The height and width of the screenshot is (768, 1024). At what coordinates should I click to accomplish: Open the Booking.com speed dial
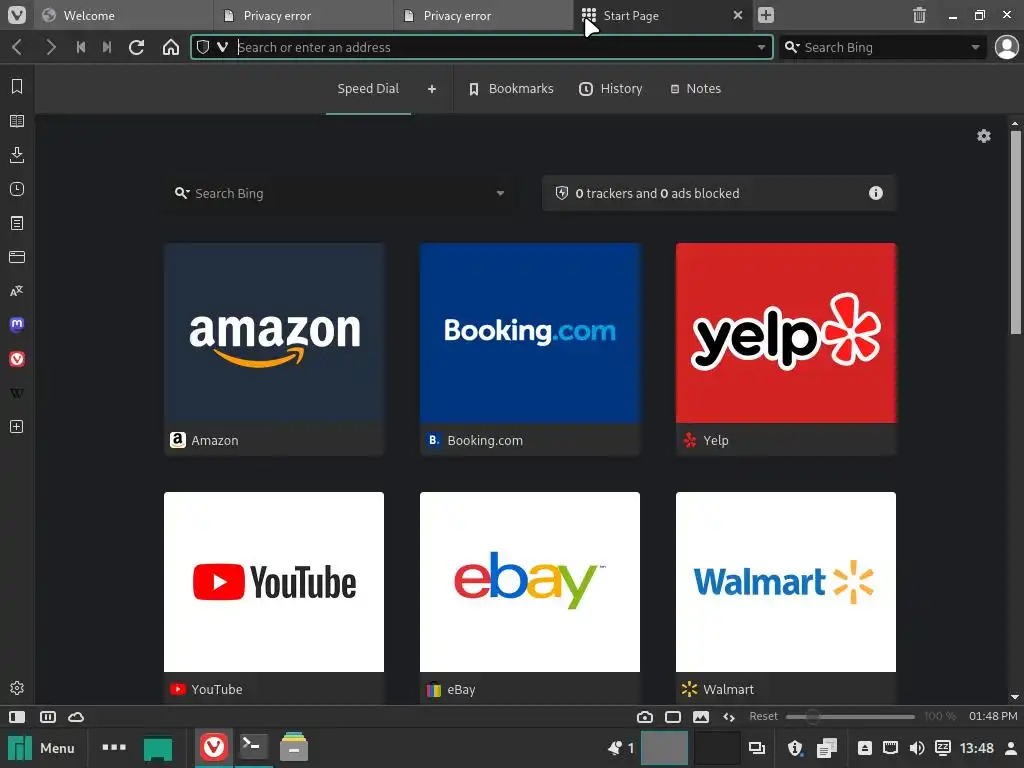click(x=530, y=349)
